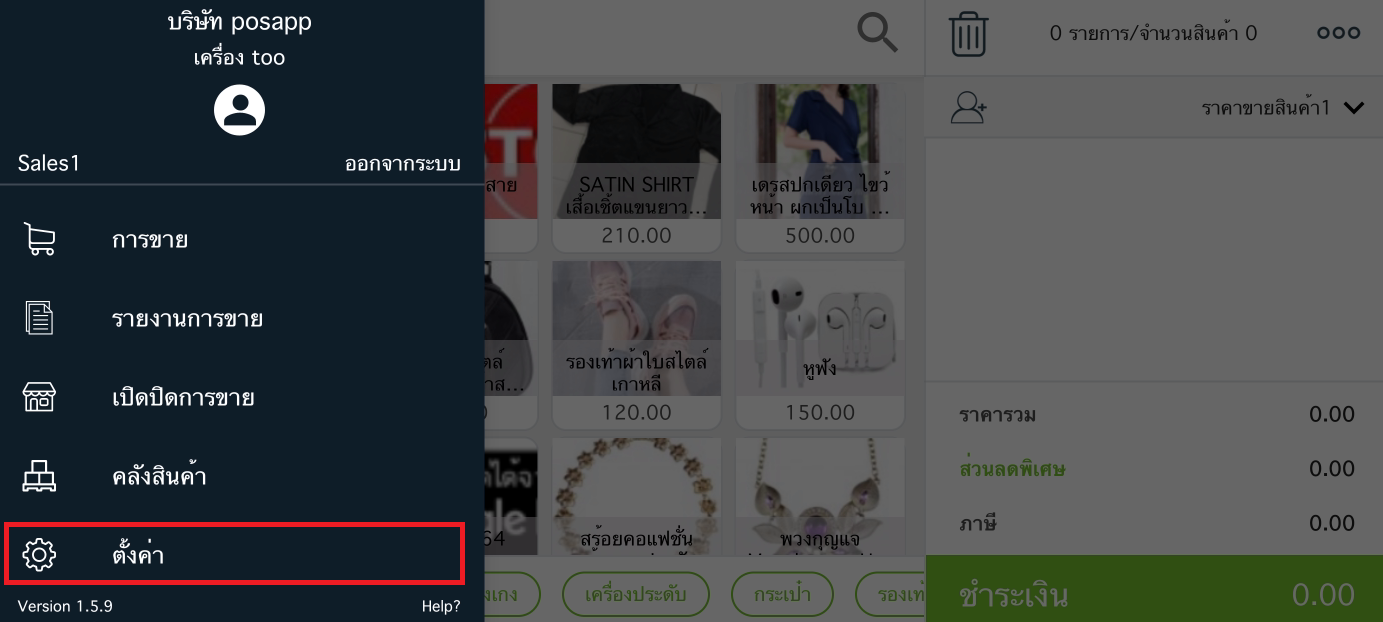Select the เครื่องประดับ category tab

pyautogui.click(x=635, y=594)
